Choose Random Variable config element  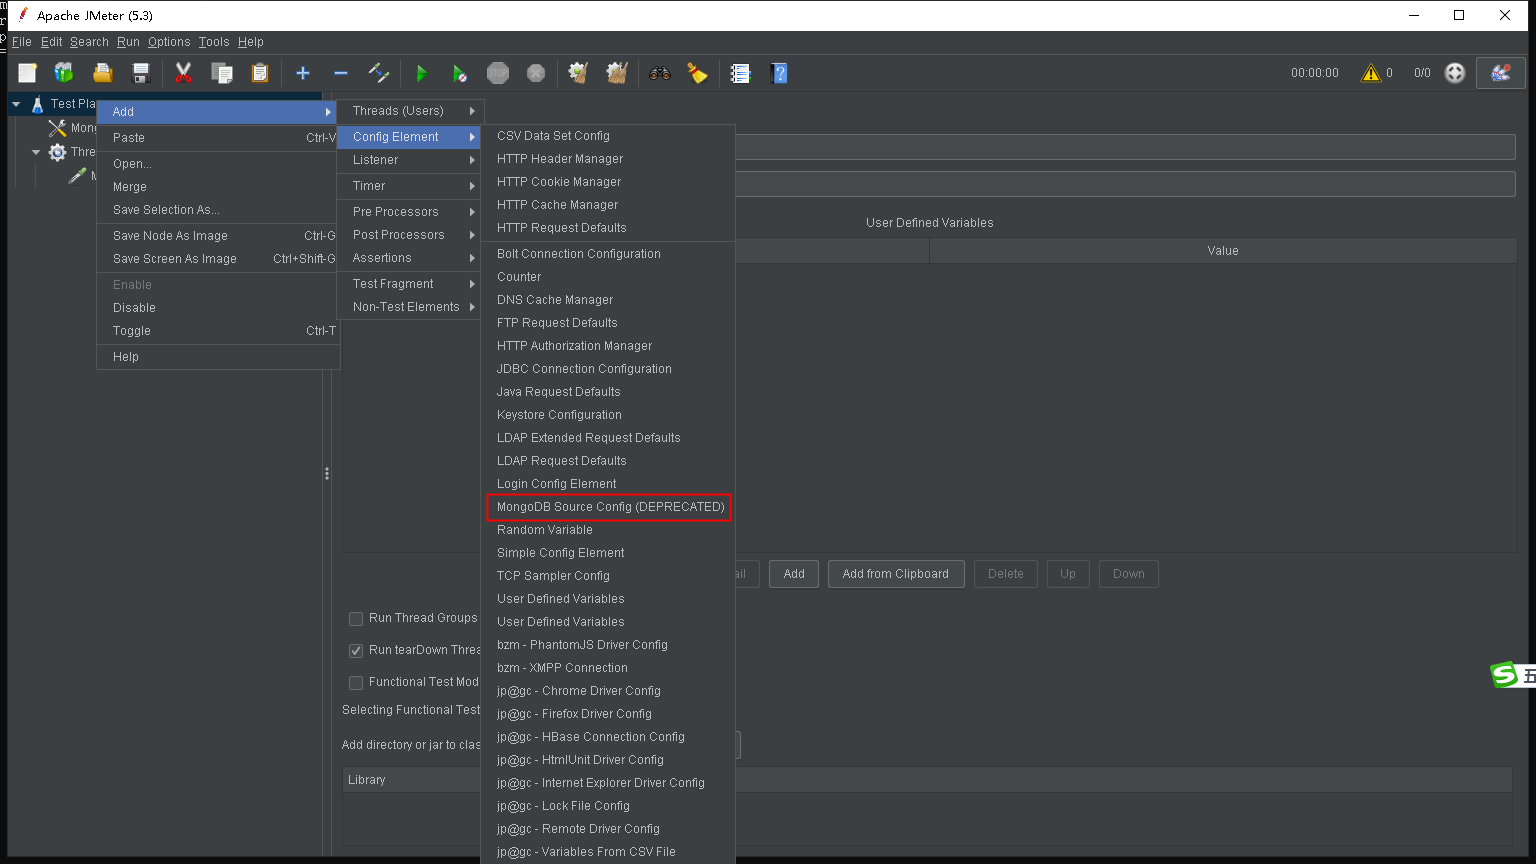click(608, 530)
